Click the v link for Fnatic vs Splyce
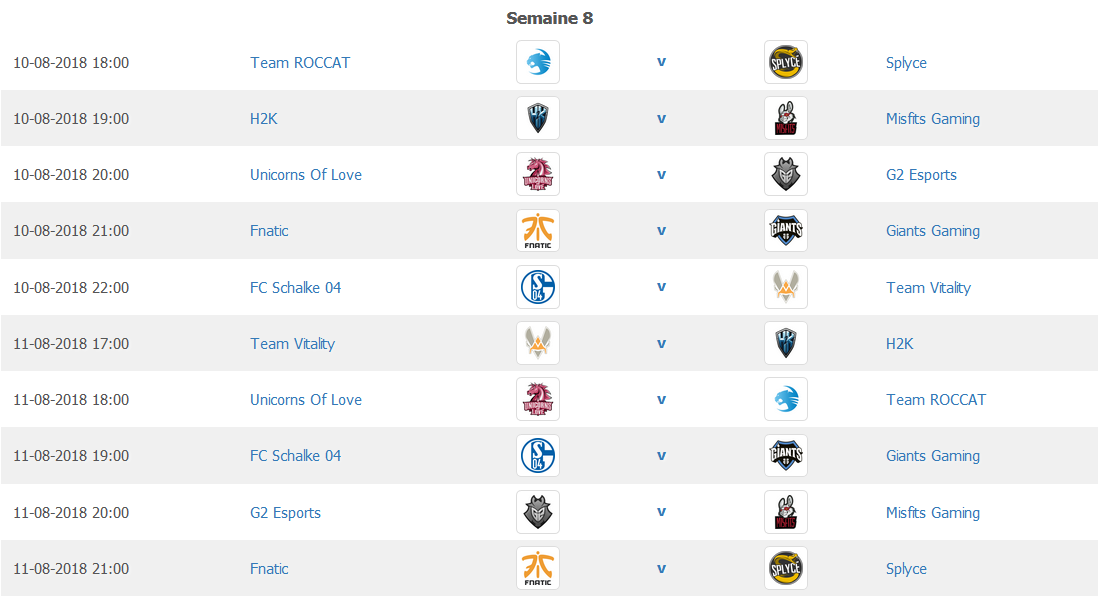The image size is (1098, 607). tap(661, 568)
